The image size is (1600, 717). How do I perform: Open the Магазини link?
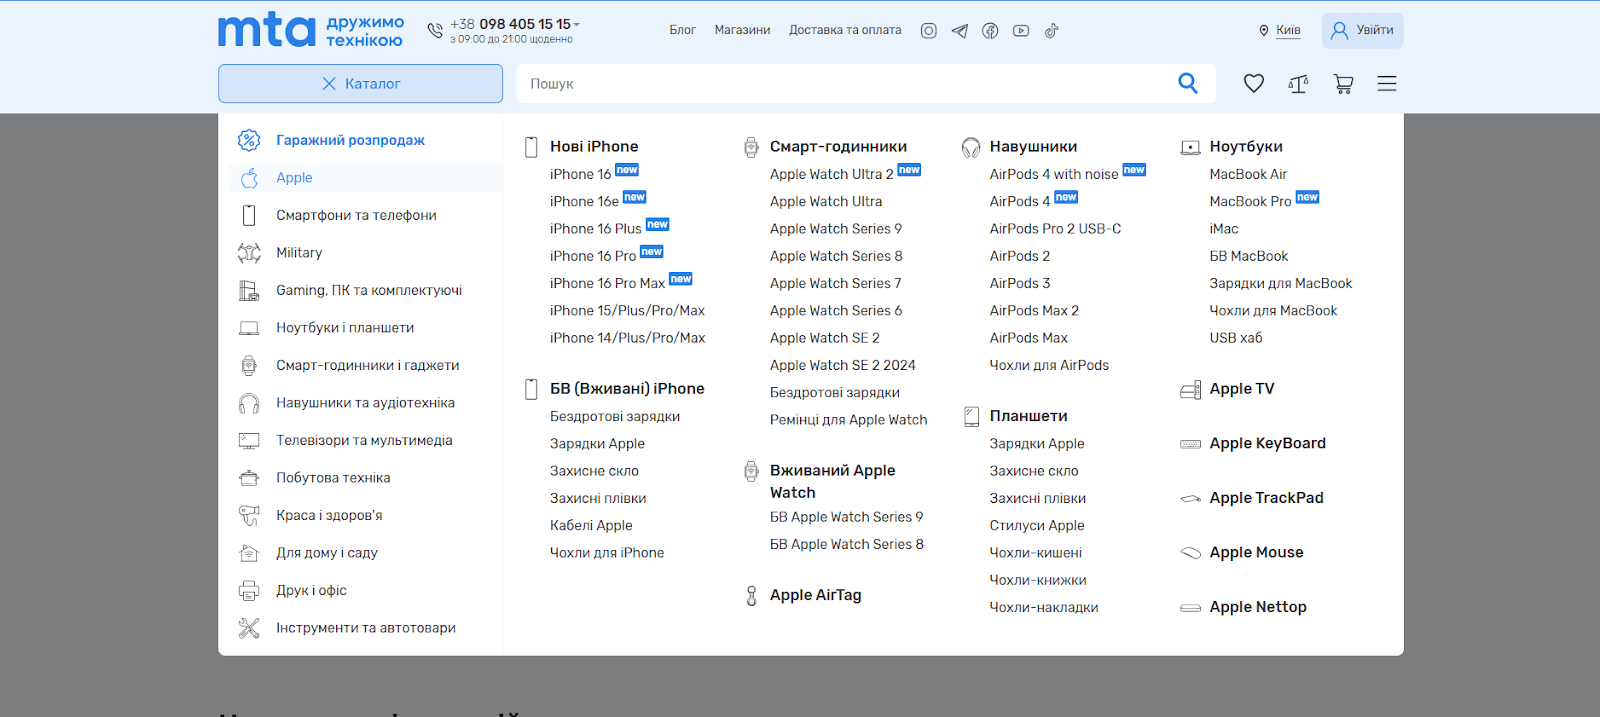tap(742, 30)
